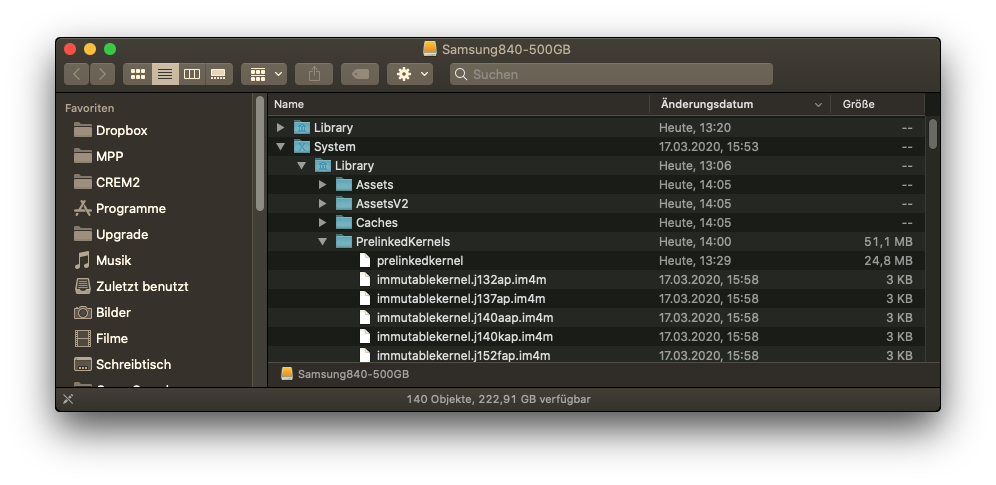Open Musik in the sidebar
This screenshot has width=996, height=485.
[102, 260]
